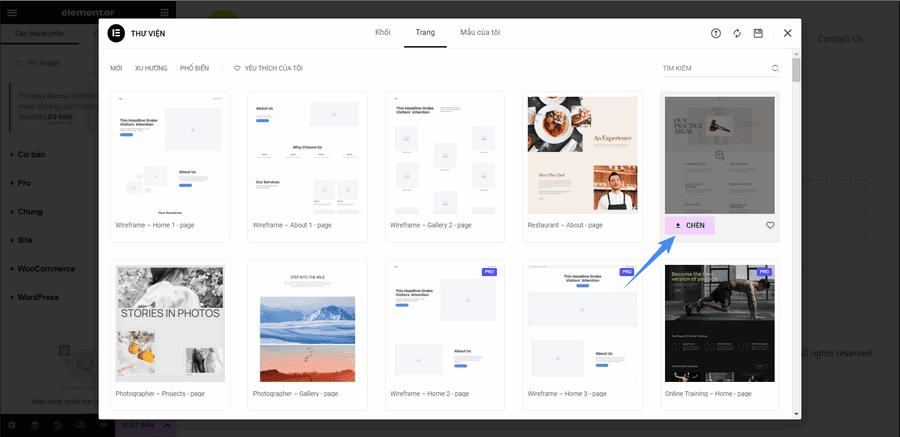Click the search magnifier icon in library
Image resolution: width=900 pixels, height=437 pixels.
click(775, 68)
